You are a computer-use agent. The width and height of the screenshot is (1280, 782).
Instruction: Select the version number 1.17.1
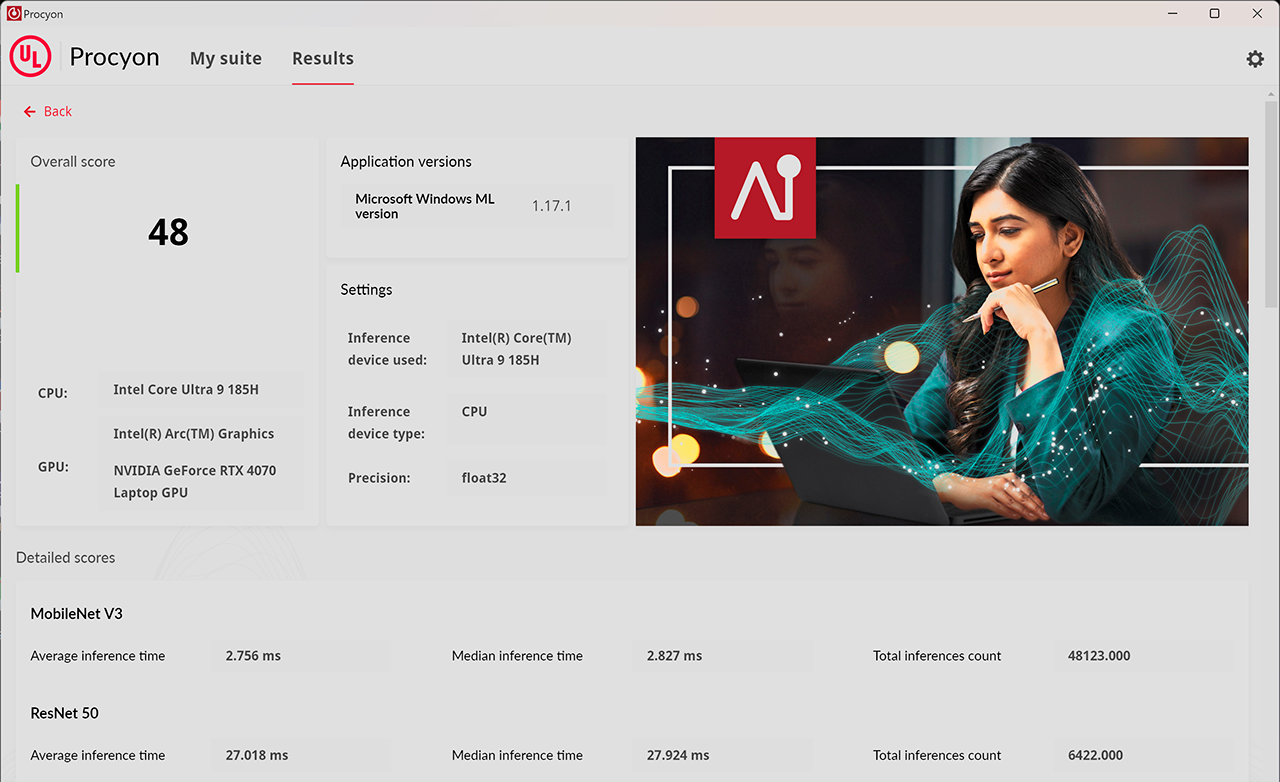tap(551, 206)
